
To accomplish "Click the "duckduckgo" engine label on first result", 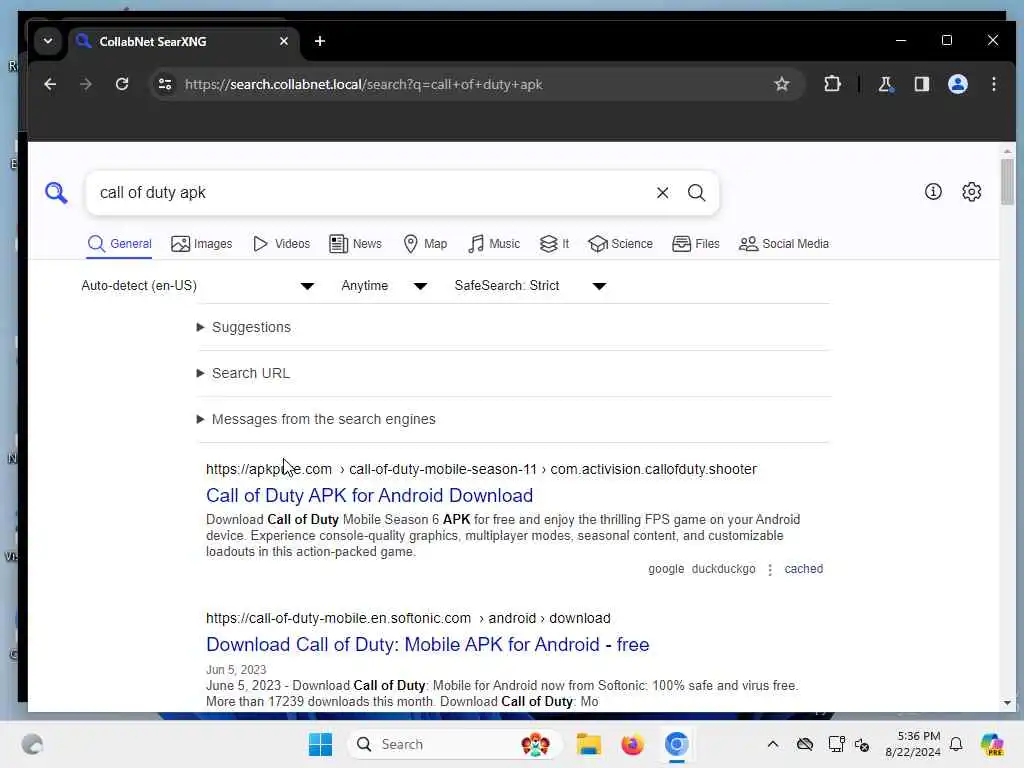I will [x=724, y=569].
